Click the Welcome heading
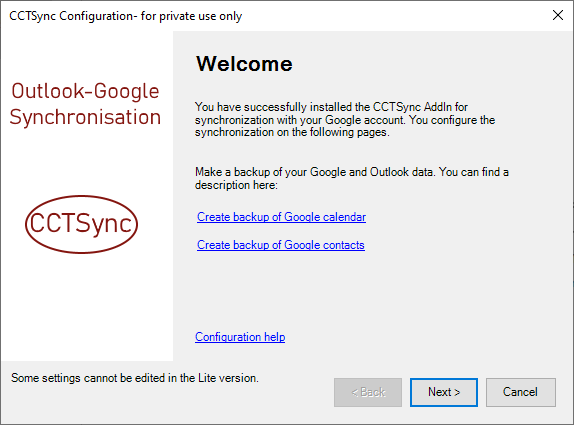This screenshot has width=574, height=425. pyautogui.click(x=244, y=64)
